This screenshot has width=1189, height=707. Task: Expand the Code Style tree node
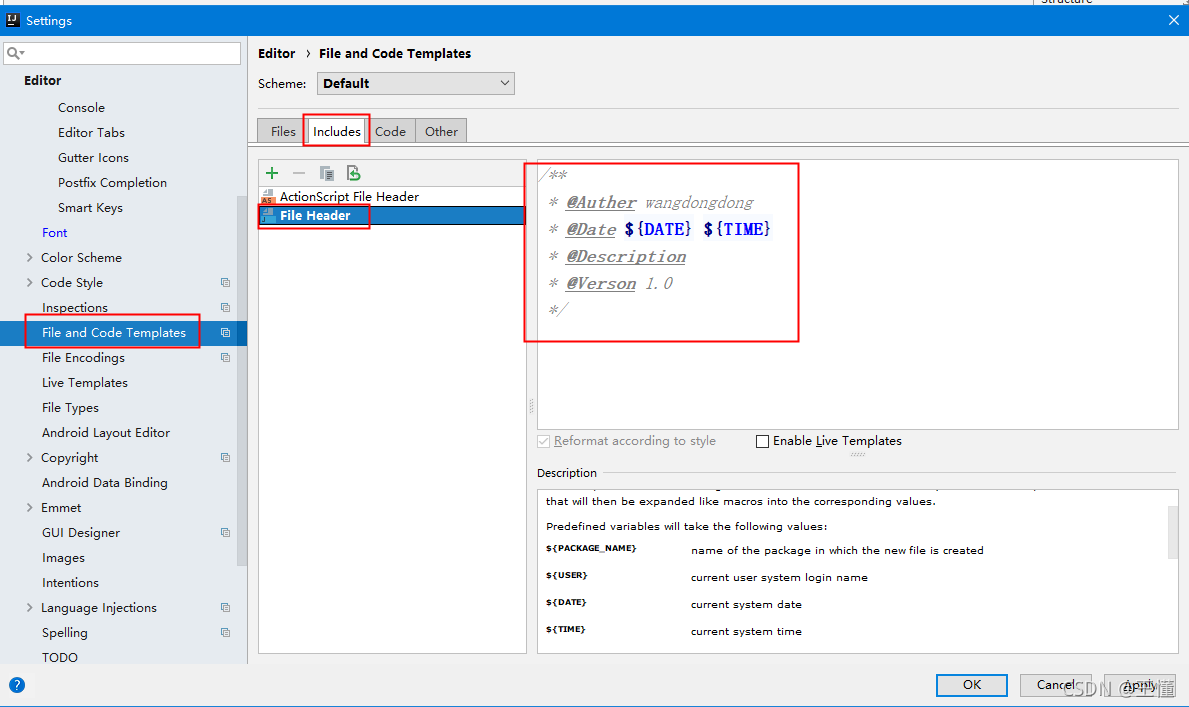pyautogui.click(x=30, y=283)
